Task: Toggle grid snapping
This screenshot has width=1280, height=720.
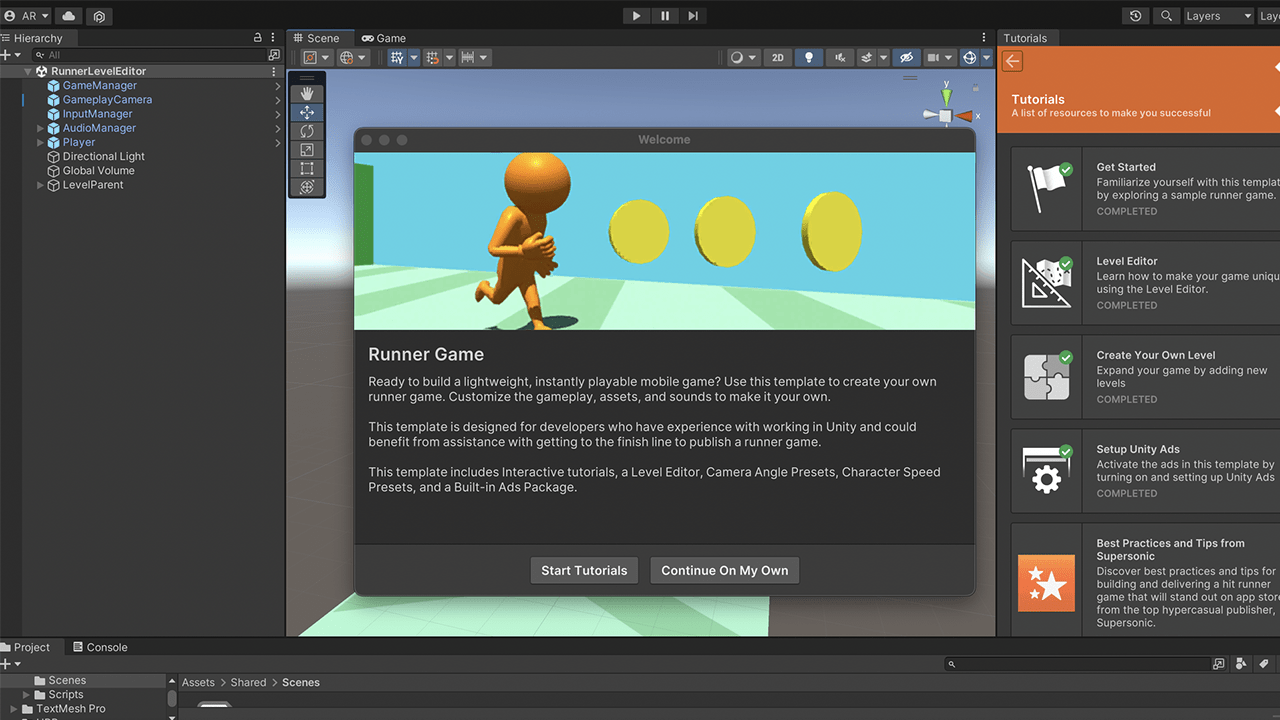Action: pyautogui.click(x=433, y=58)
